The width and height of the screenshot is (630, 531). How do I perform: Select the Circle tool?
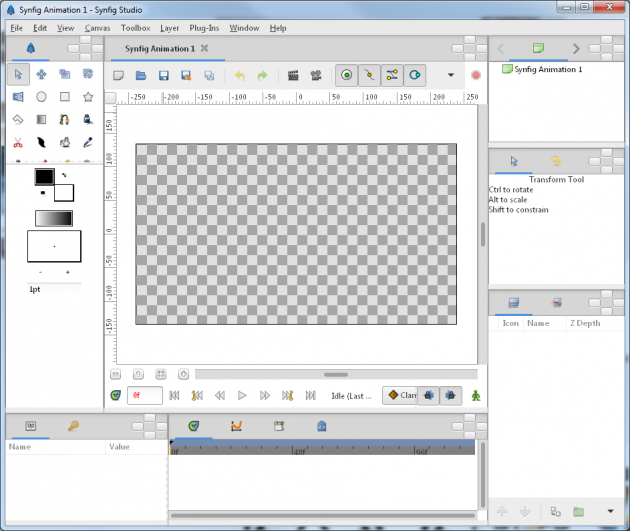click(41, 97)
